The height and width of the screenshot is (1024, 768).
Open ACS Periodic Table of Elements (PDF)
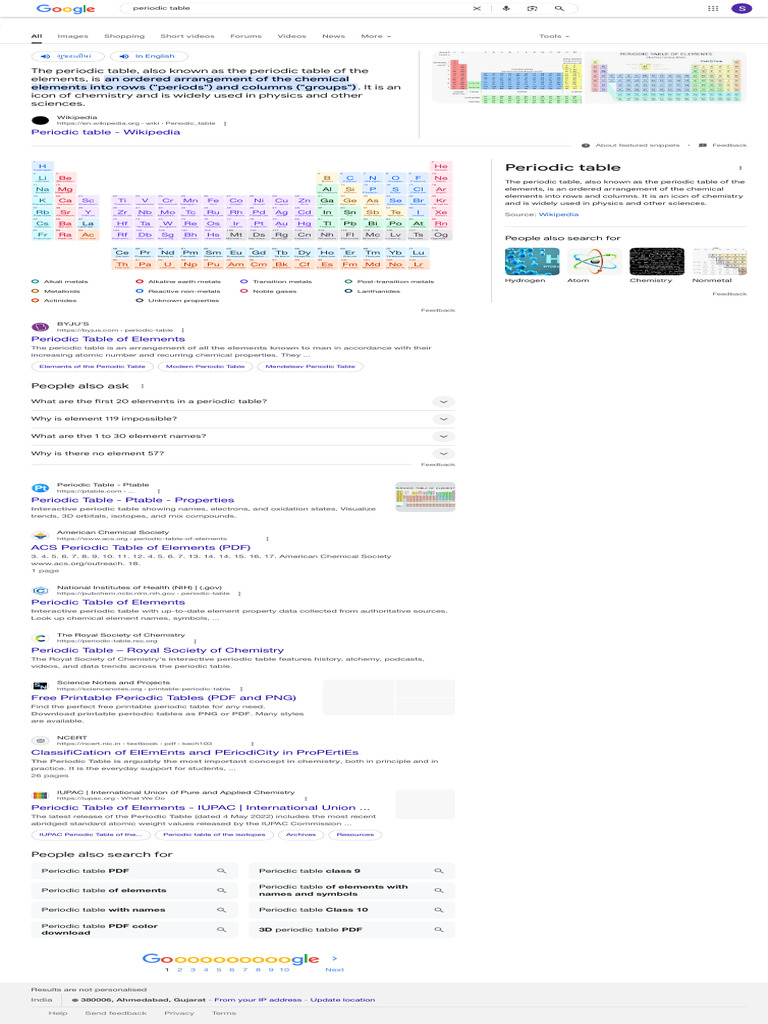click(140, 547)
